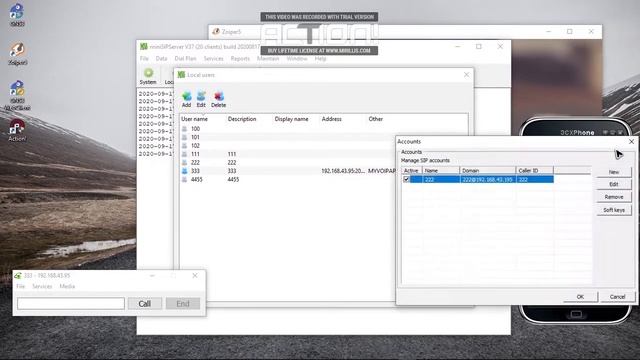Click the Soft keys button
640x360 pixels.
[x=614, y=210]
